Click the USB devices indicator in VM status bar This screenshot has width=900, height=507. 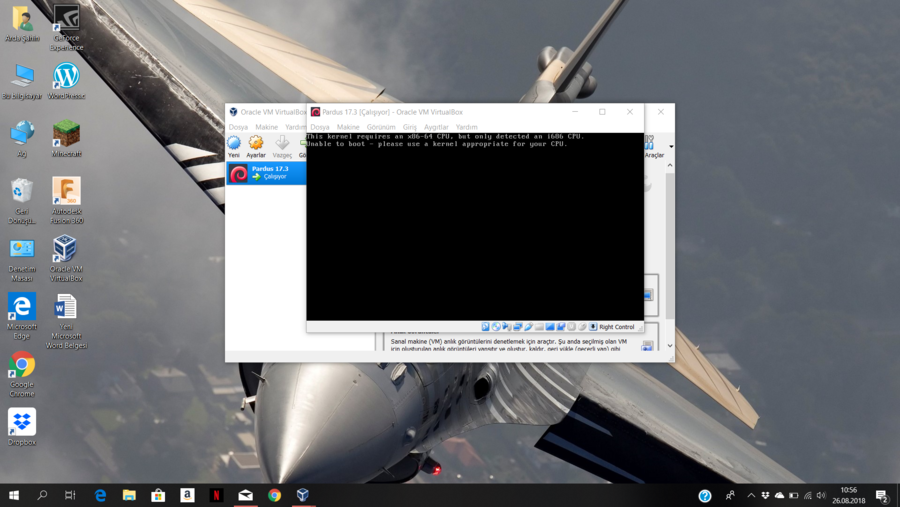[529, 327]
